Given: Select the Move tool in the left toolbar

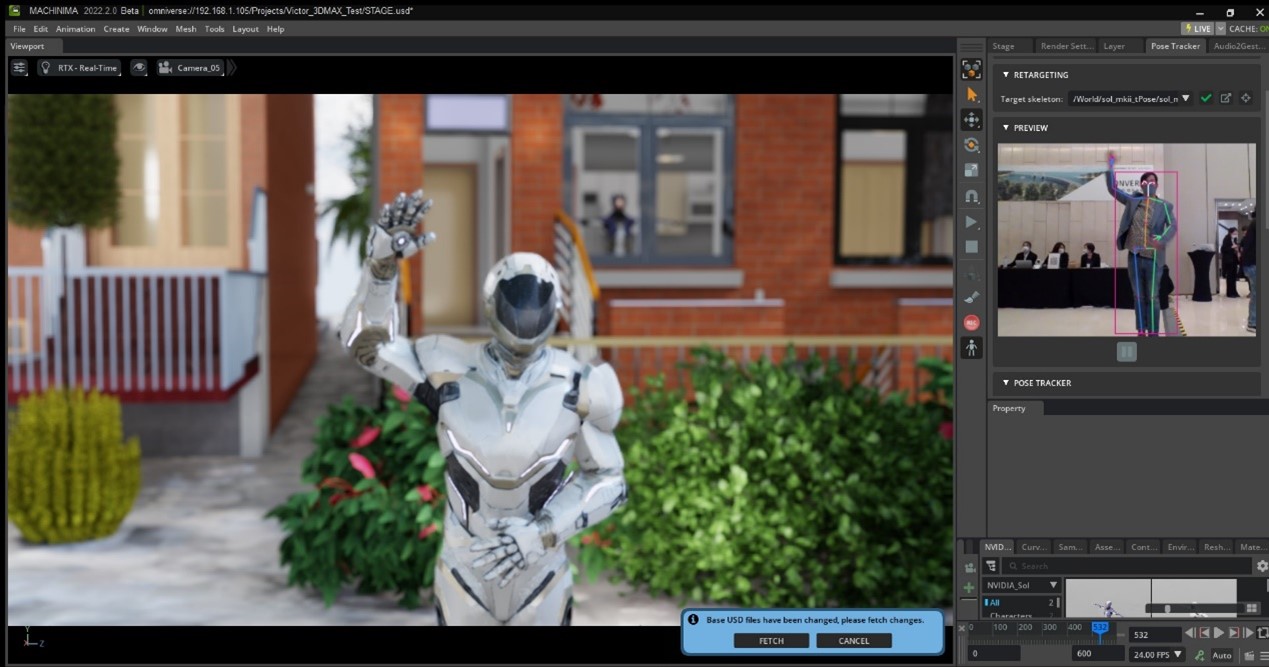Looking at the screenshot, I should (970, 118).
